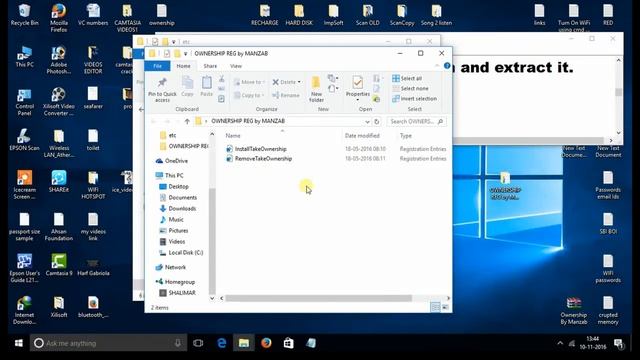Select the InstallTakeOwnership file
Image resolution: width=640 pixels, height=360 pixels.
click(x=260, y=149)
